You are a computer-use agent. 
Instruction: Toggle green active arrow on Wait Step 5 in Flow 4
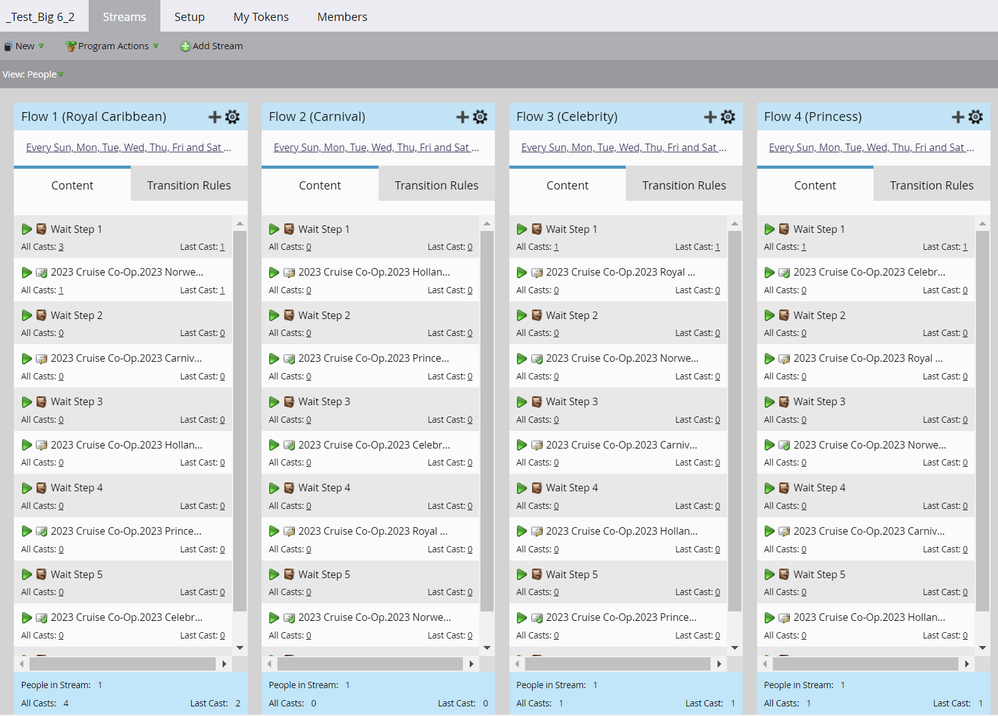[770, 574]
